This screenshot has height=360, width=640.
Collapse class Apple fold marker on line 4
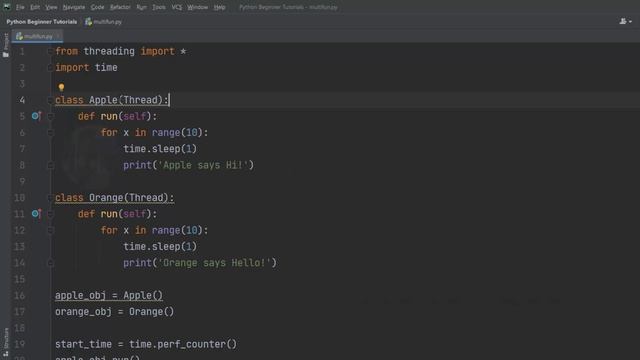coord(50,100)
